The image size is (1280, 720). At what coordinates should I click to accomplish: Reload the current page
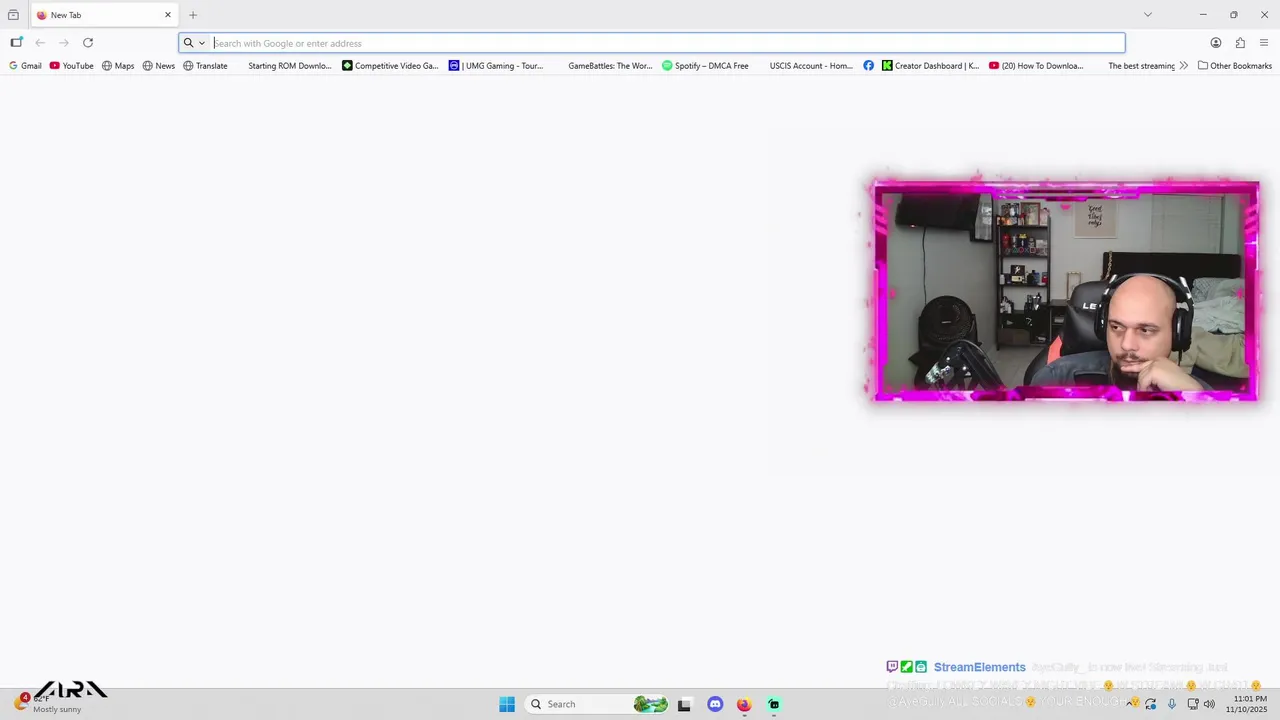[88, 43]
